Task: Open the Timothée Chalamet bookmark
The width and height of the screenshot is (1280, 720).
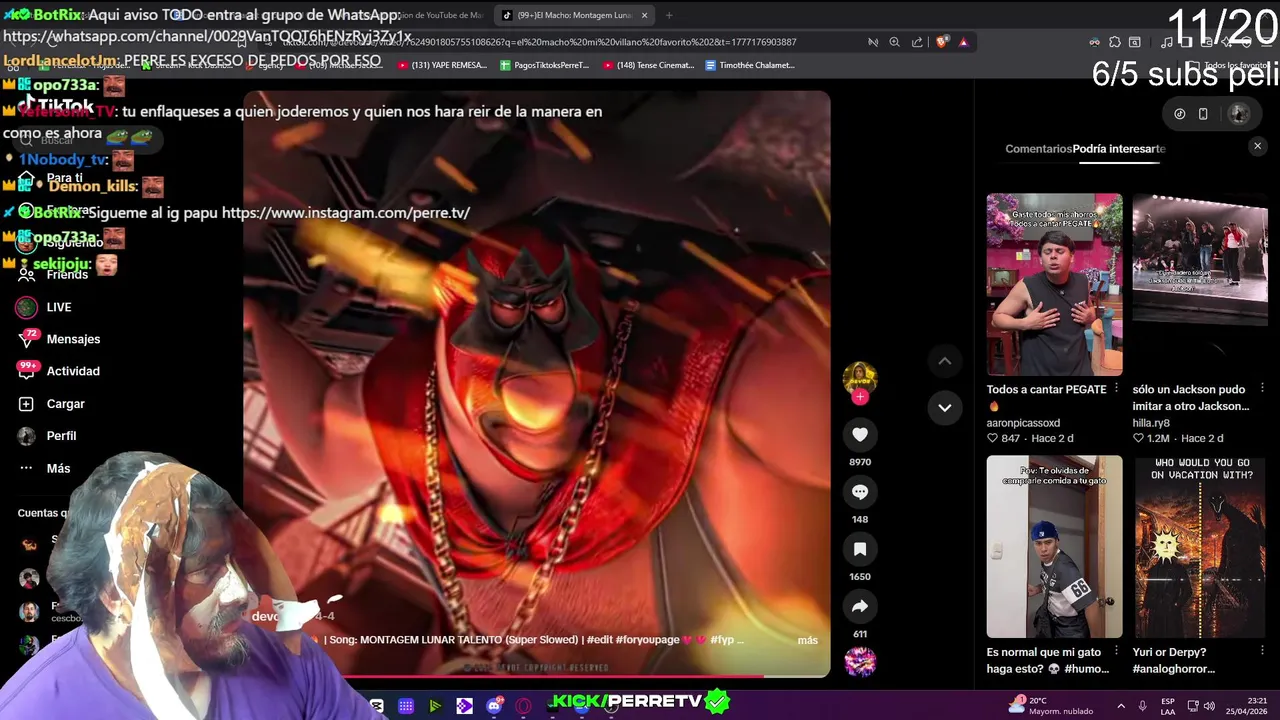Action: [x=750, y=65]
